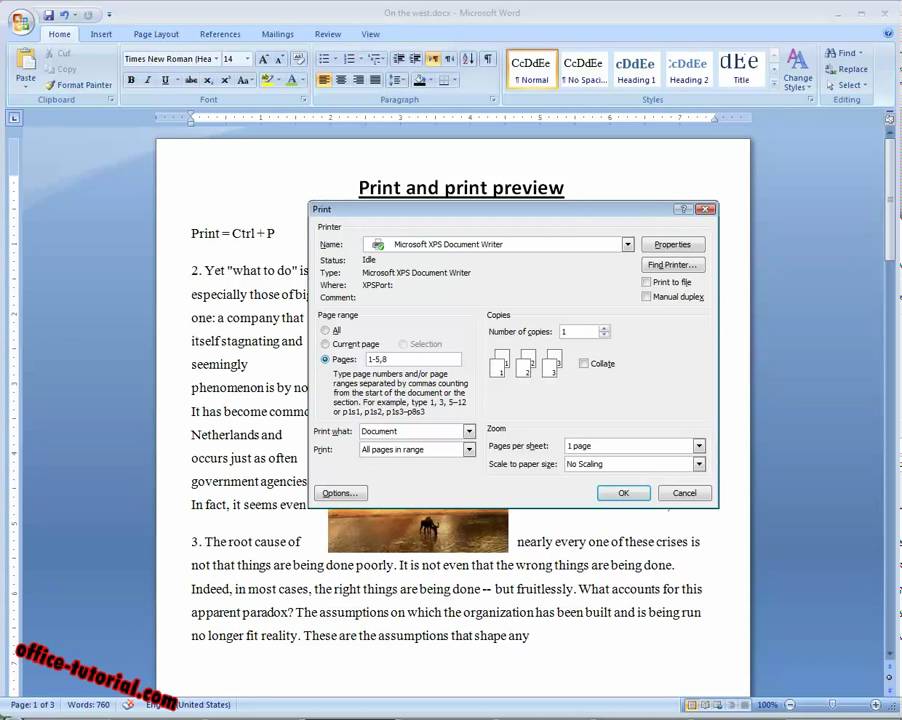This screenshot has width=902, height=720.
Task: Select the Format Painter tool
Action: coord(78,85)
